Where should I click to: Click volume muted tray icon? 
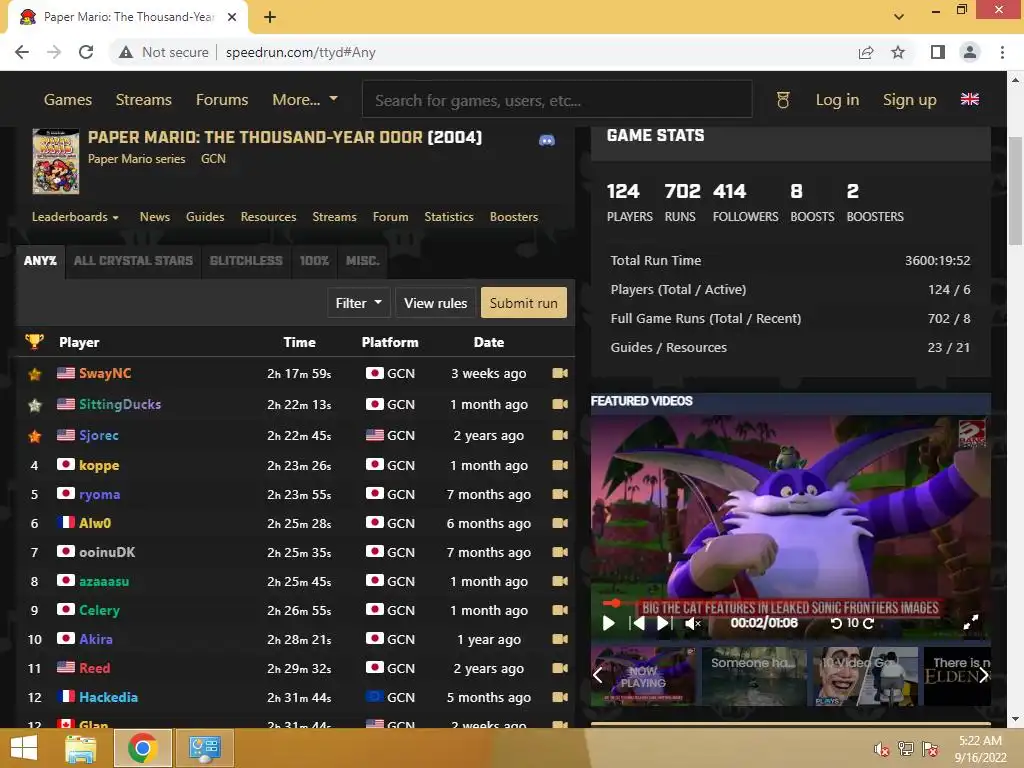point(881,749)
